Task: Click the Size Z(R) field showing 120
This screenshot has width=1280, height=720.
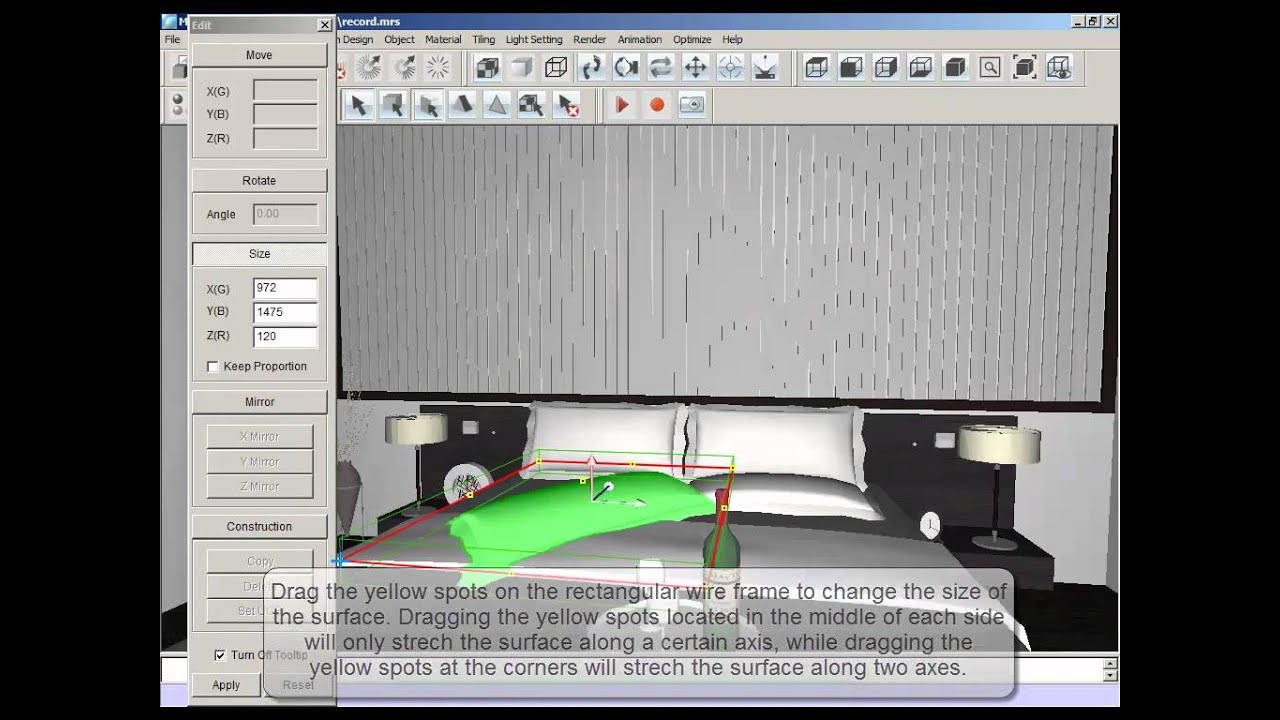Action: pyautogui.click(x=285, y=337)
